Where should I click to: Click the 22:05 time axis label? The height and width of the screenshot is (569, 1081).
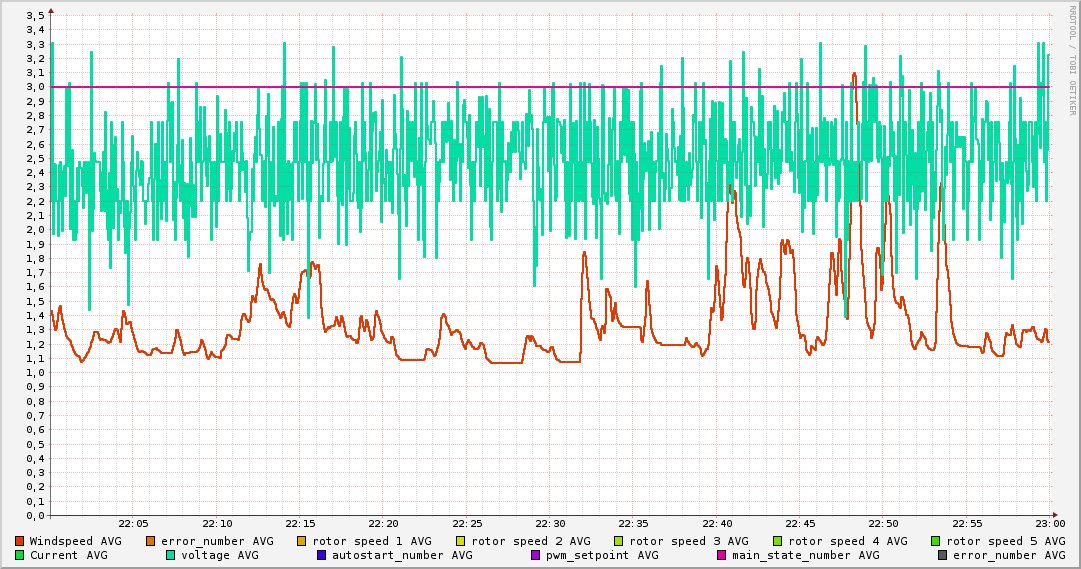pyautogui.click(x=134, y=524)
